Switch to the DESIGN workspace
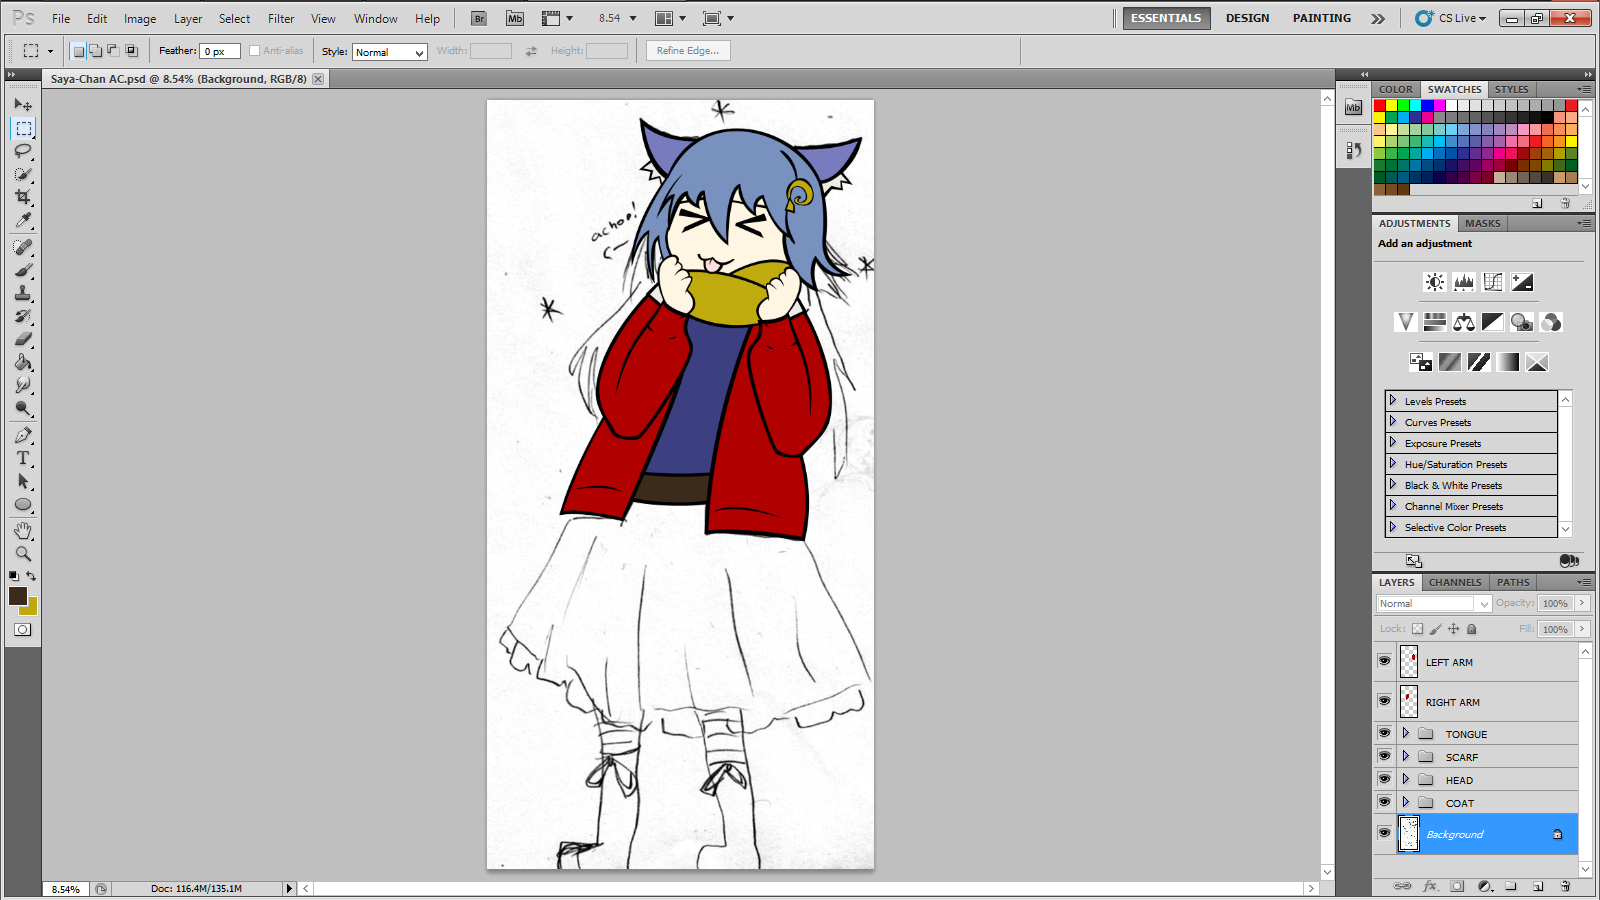The width and height of the screenshot is (1600, 900). pos(1248,18)
